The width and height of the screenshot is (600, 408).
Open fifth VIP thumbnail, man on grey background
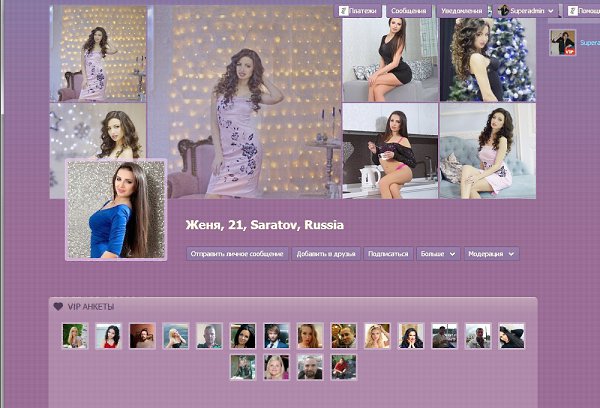(209, 336)
